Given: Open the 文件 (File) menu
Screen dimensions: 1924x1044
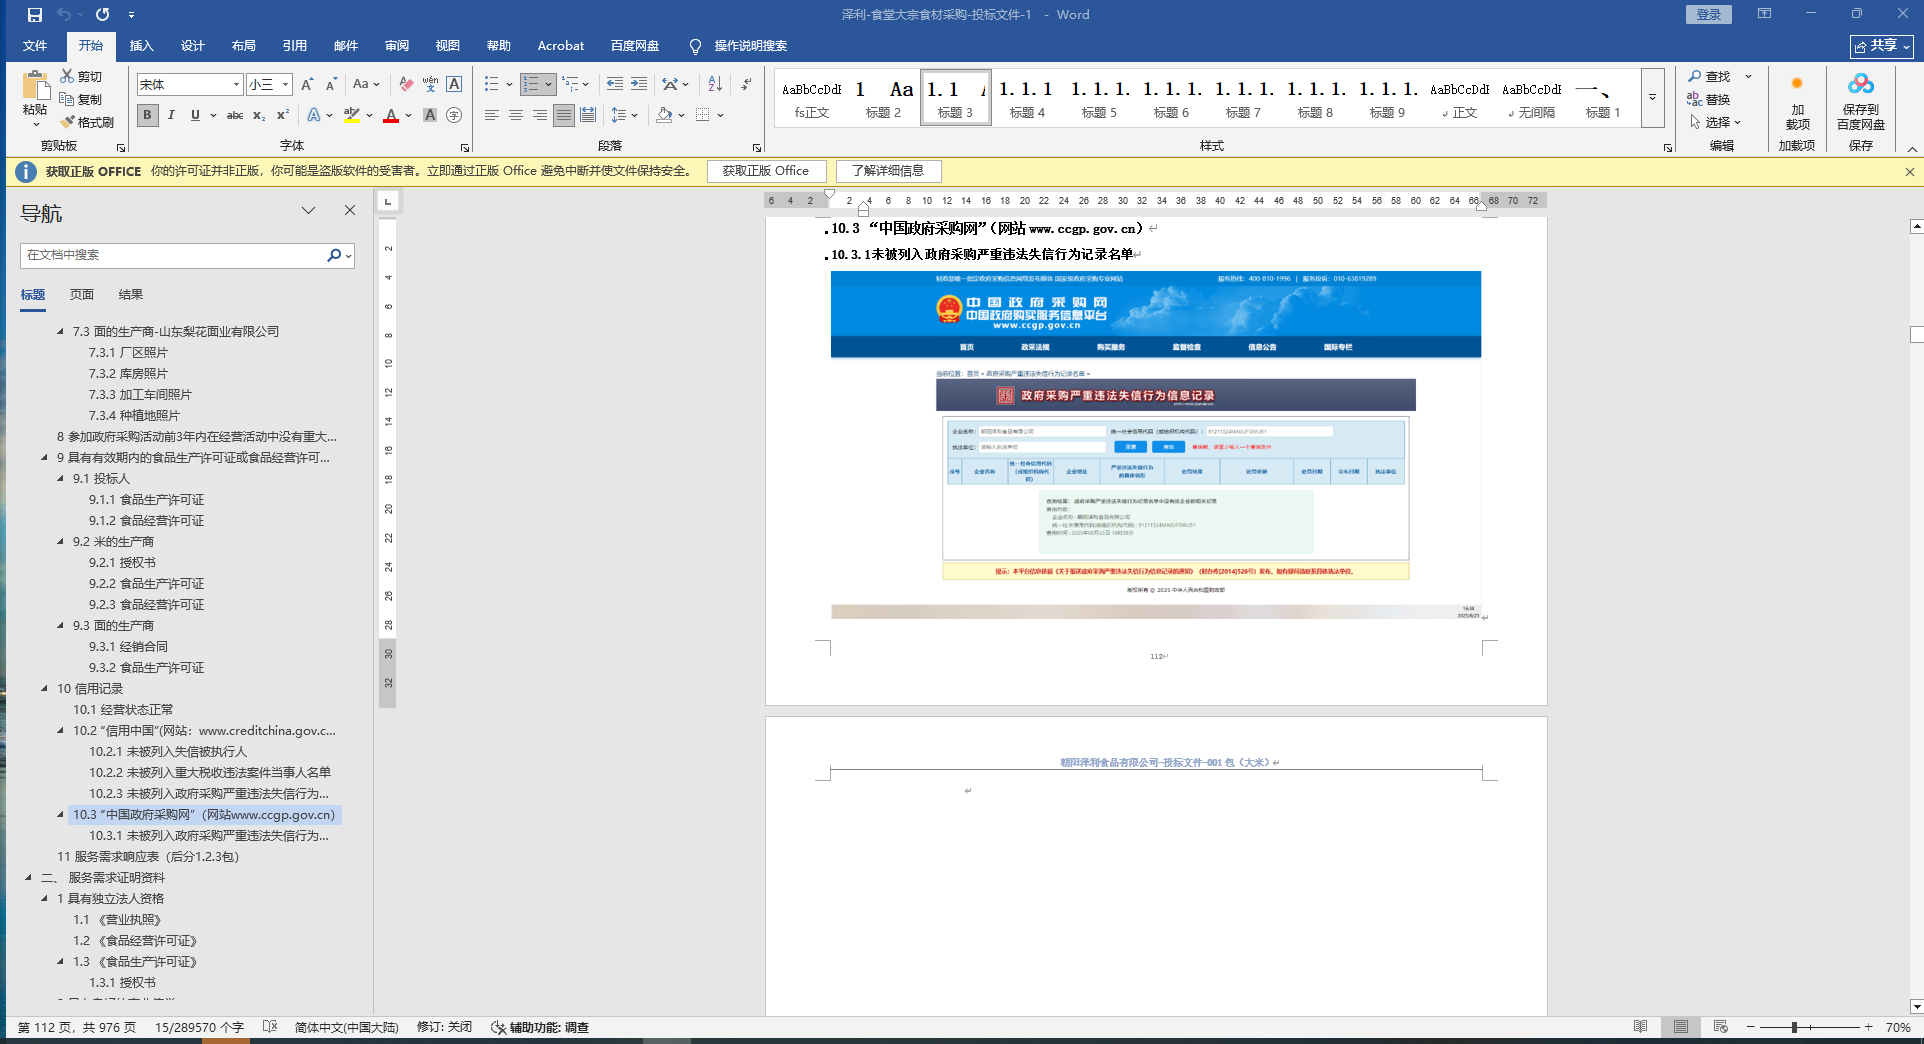Looking at the screenshot, I should click(x=35, y=46).
